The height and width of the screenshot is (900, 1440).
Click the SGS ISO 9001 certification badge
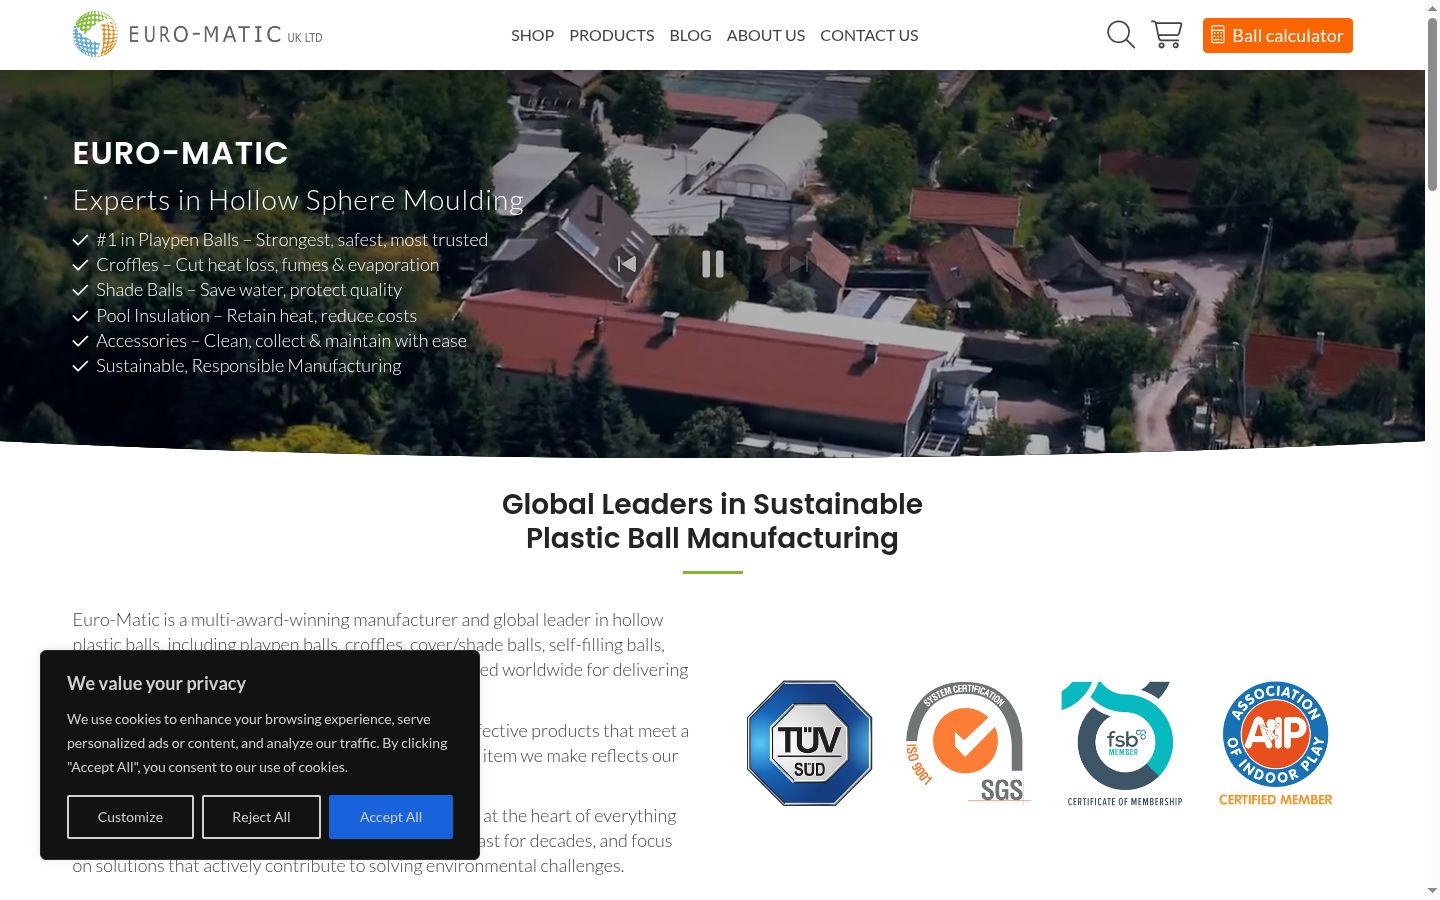pos(967,743)
